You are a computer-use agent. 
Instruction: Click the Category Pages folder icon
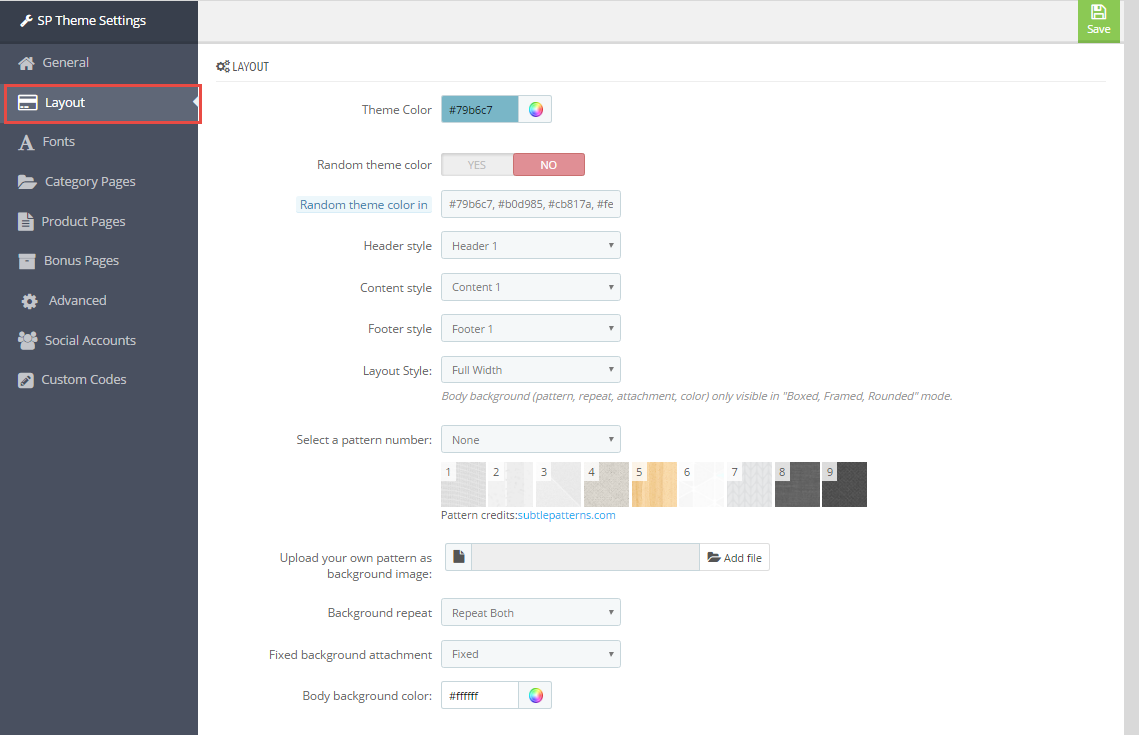tap(27, 182)
